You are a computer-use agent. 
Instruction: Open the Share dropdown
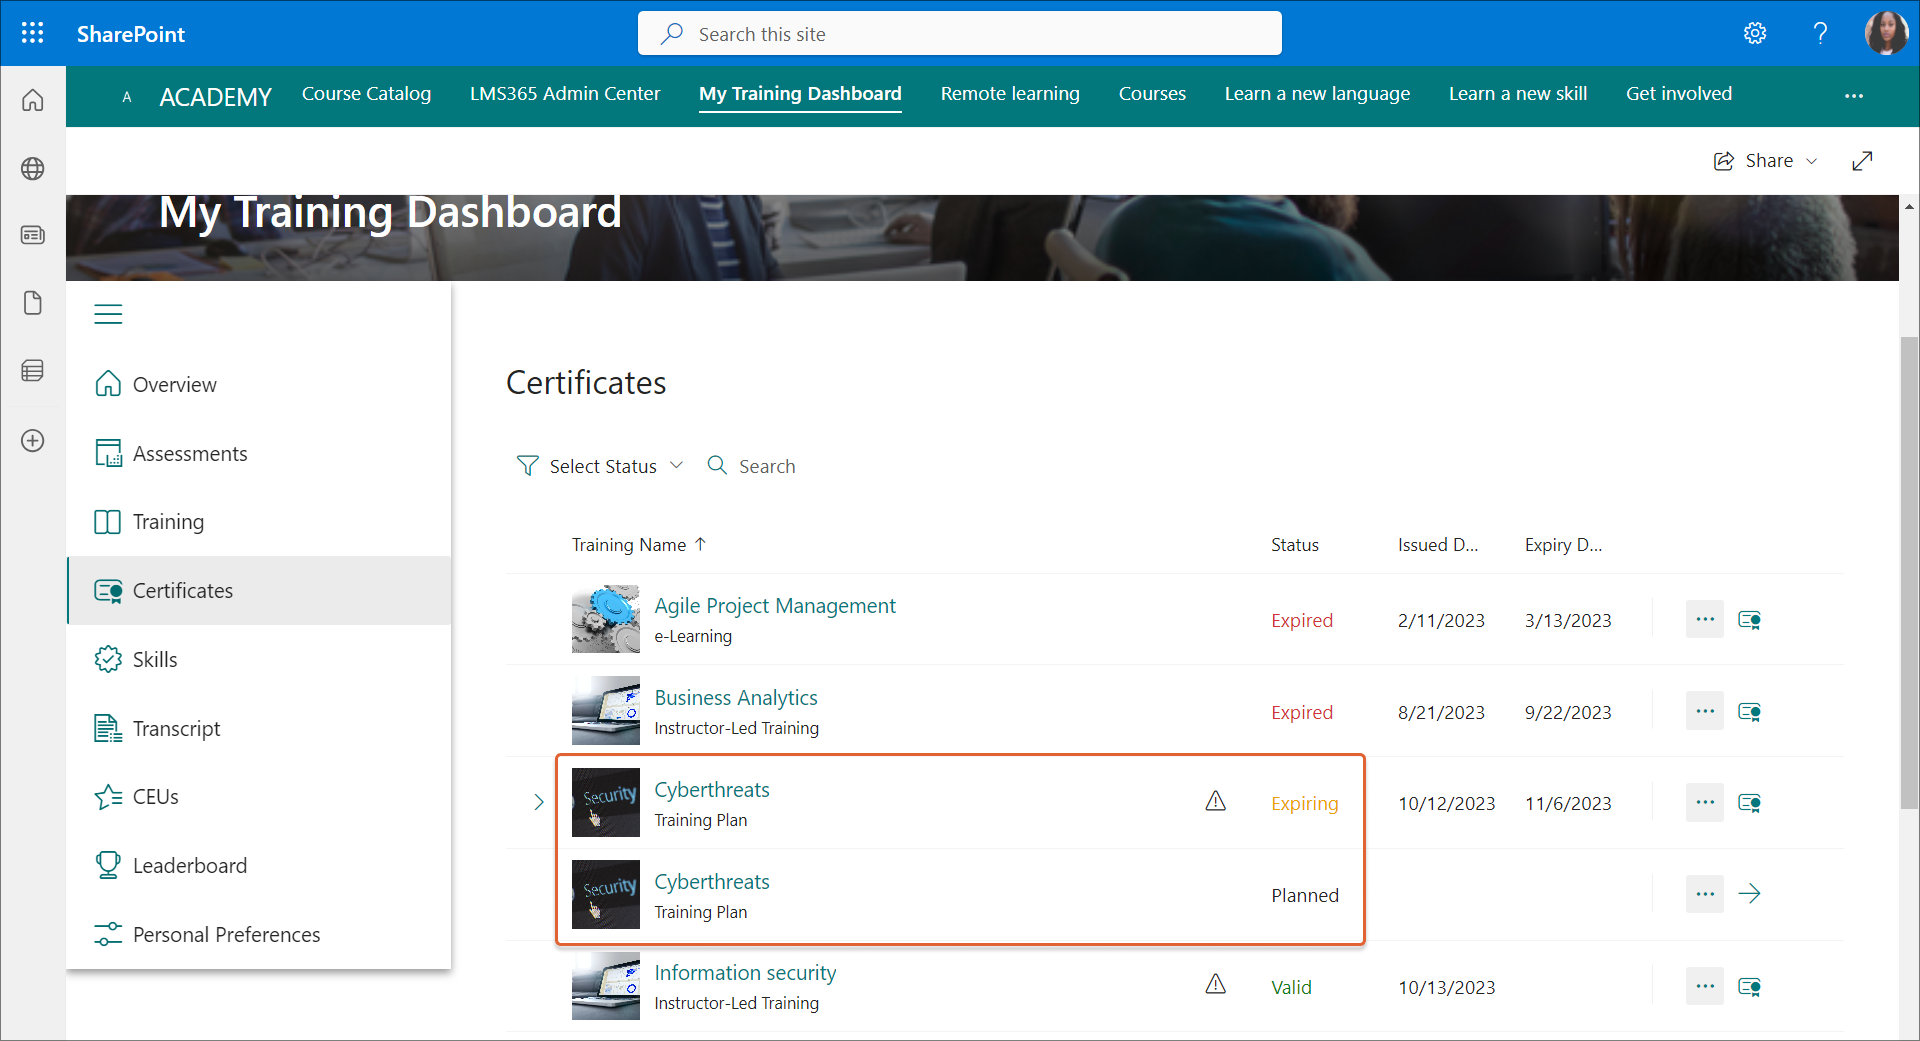(1766, 161)
